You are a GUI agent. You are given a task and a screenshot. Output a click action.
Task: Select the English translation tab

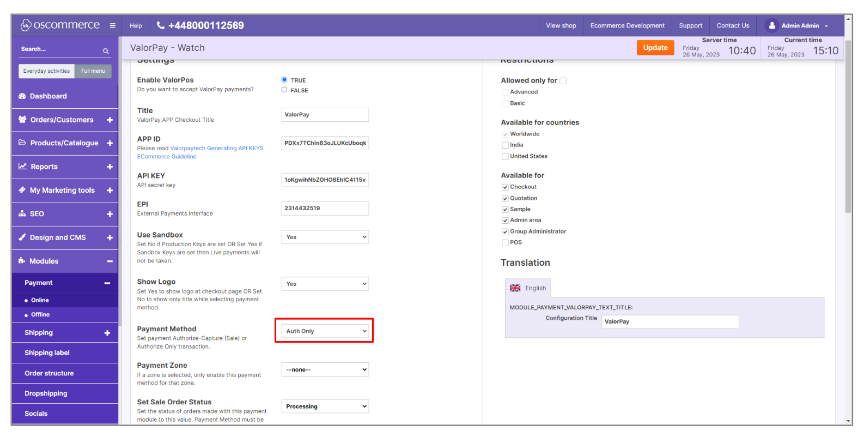point(528,288)
